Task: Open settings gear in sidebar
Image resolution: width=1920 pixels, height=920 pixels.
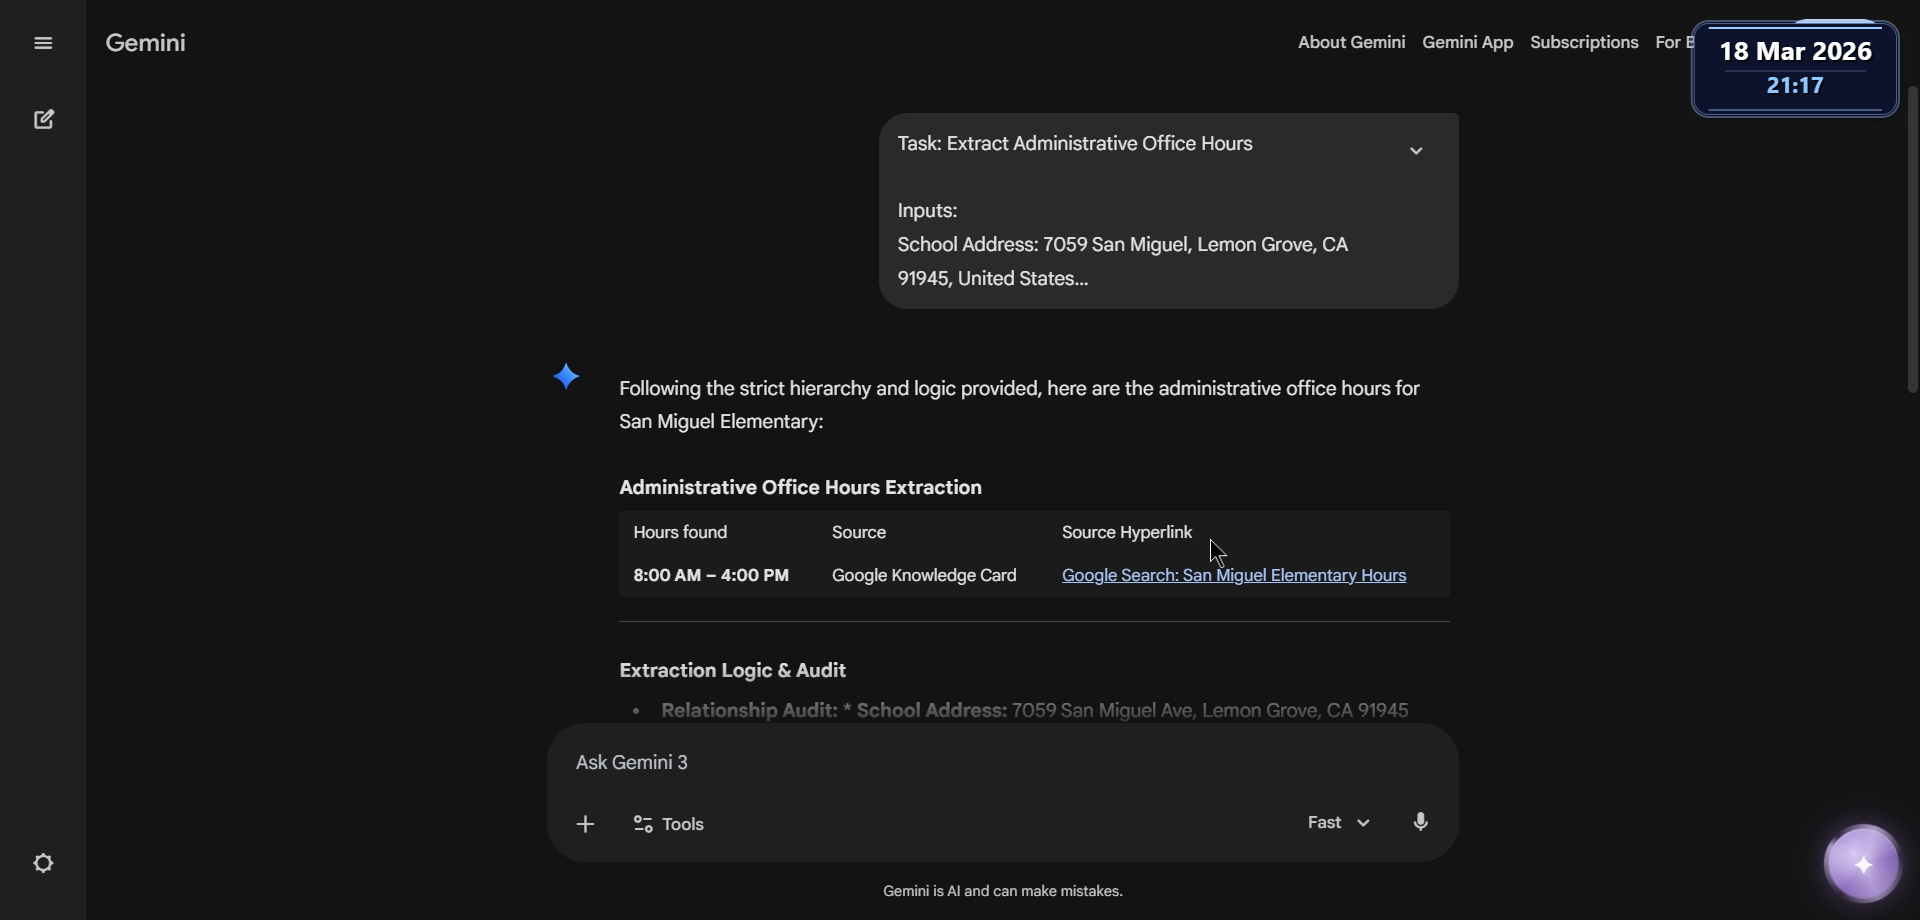Action: 43,863
